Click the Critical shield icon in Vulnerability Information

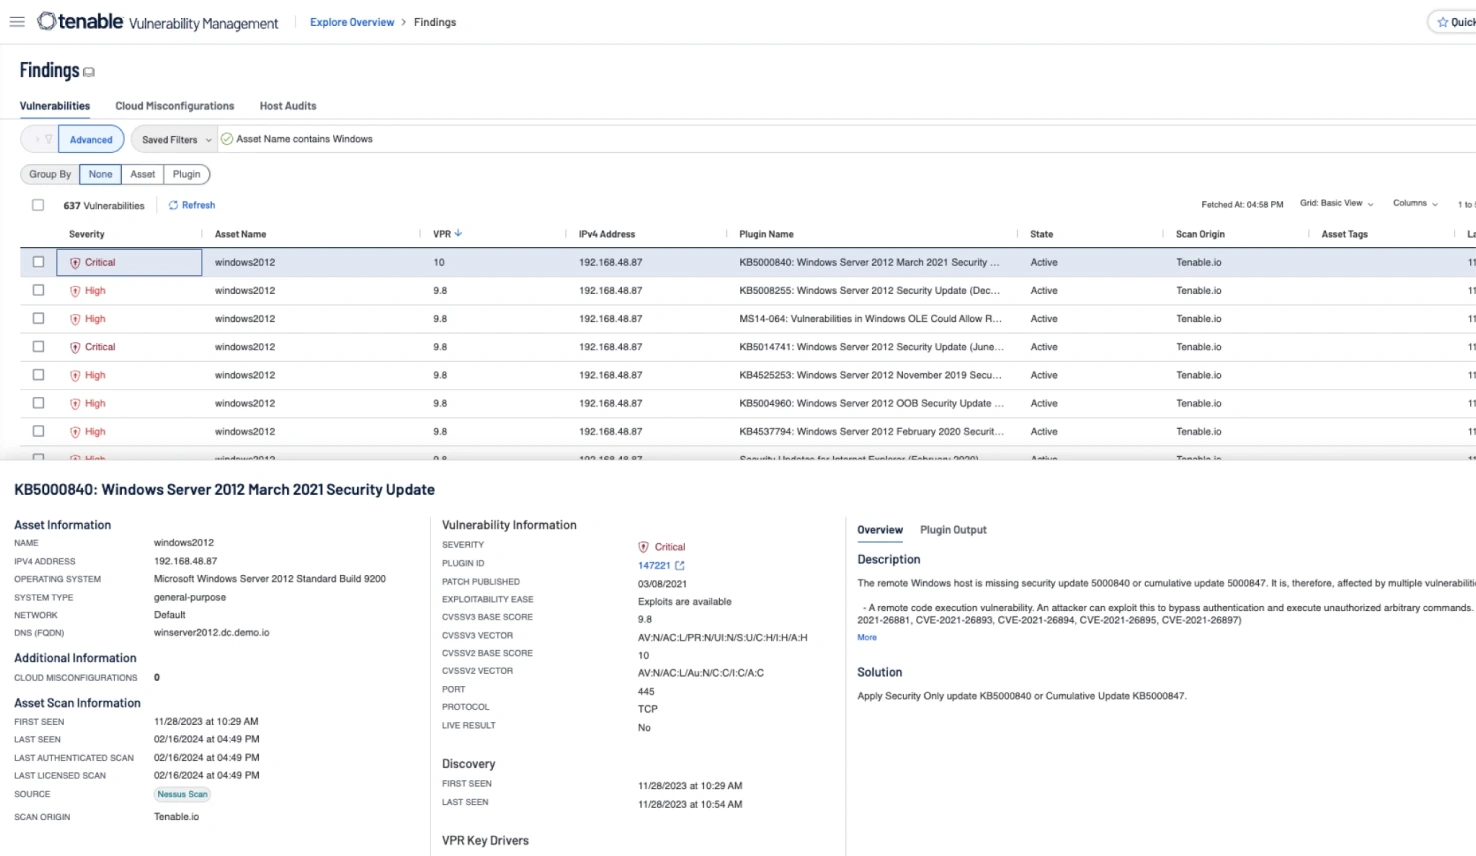(x=644, y=547)
